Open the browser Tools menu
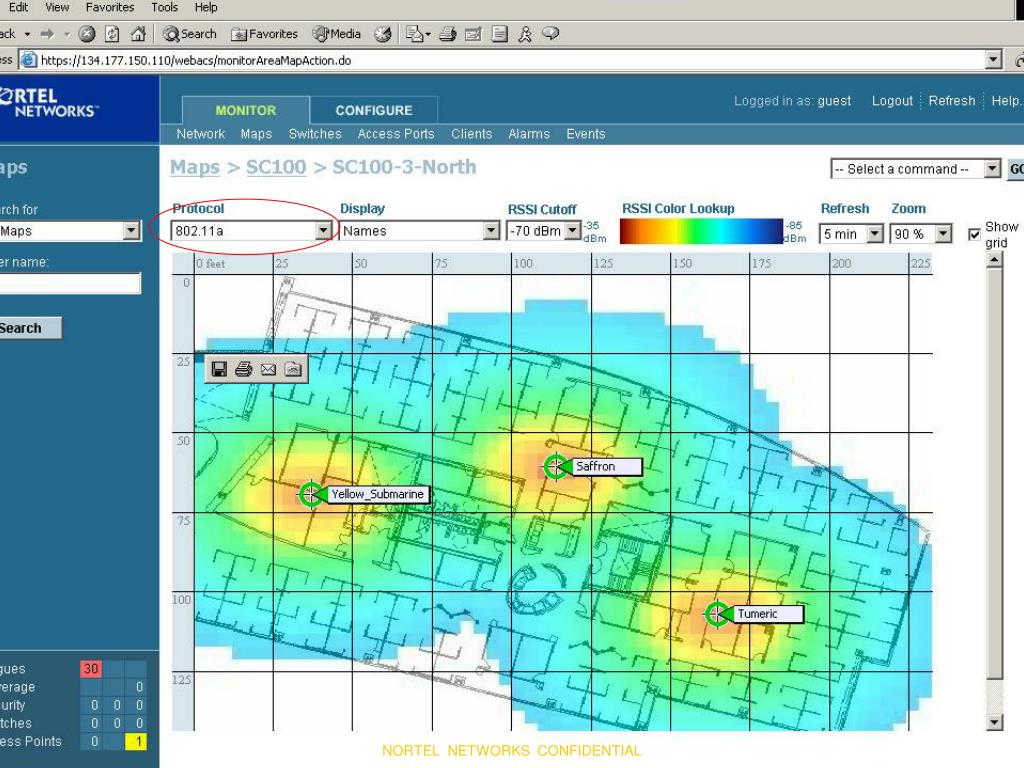The height and width of the screenshot is (768, 1024). pyautogui.click(x=165, y=7)
